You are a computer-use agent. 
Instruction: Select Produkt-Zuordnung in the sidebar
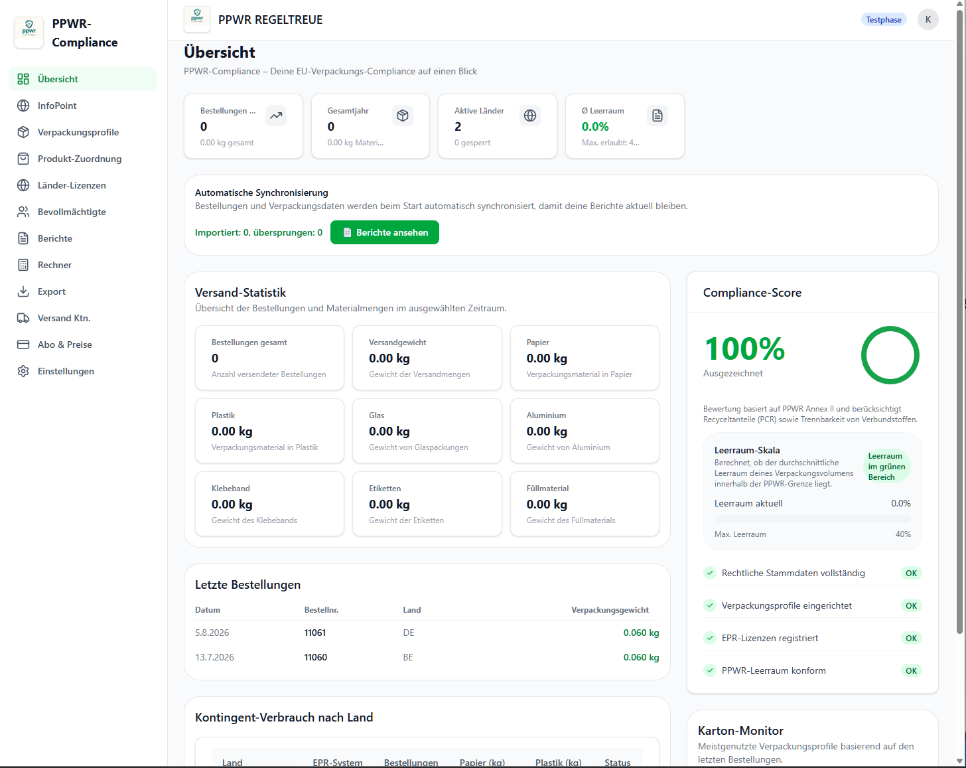83,158
